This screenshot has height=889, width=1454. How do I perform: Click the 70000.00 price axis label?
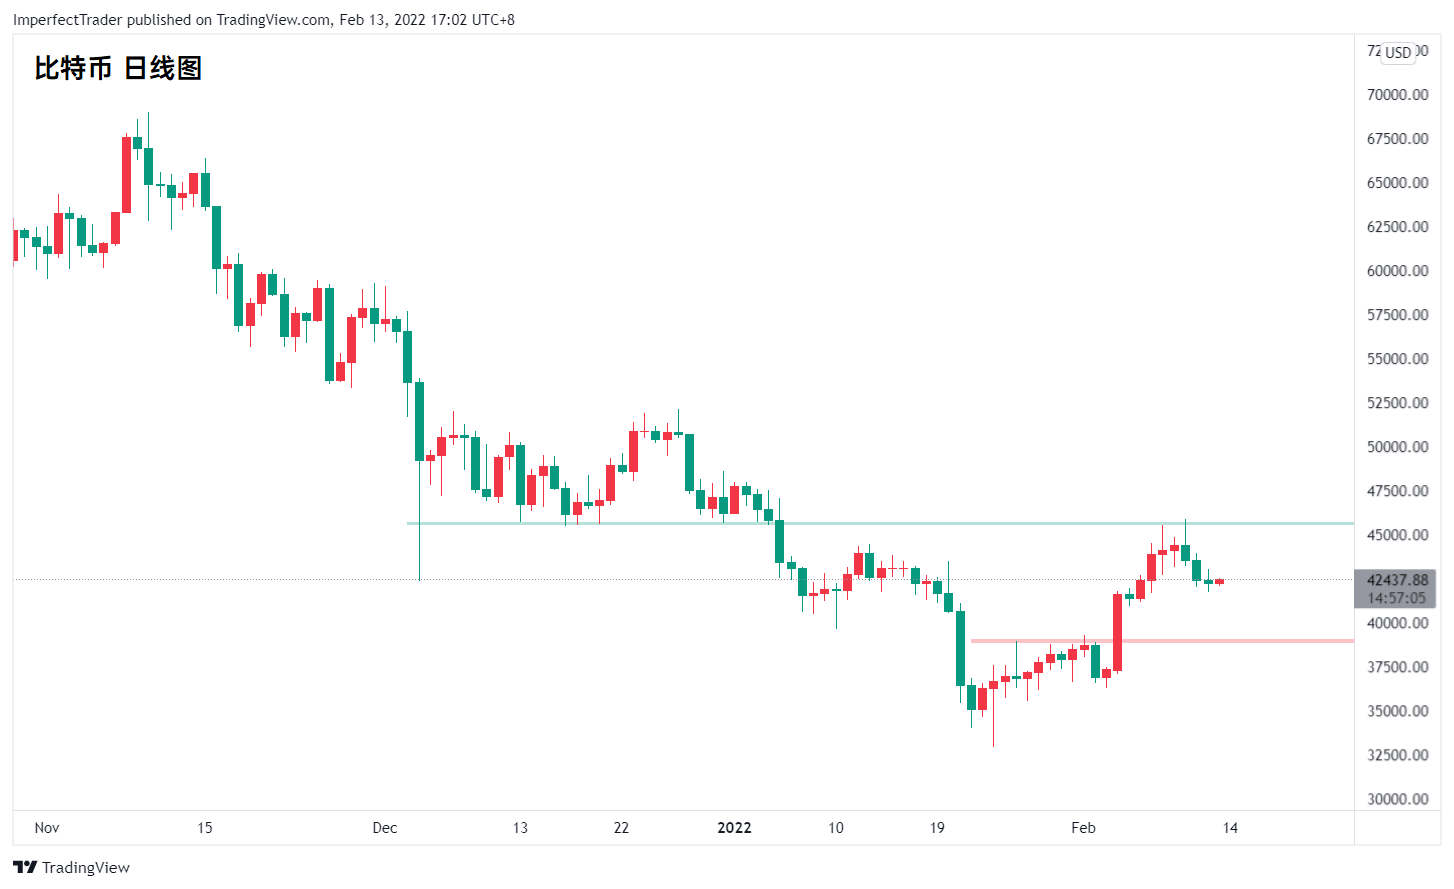(1397, 95)
